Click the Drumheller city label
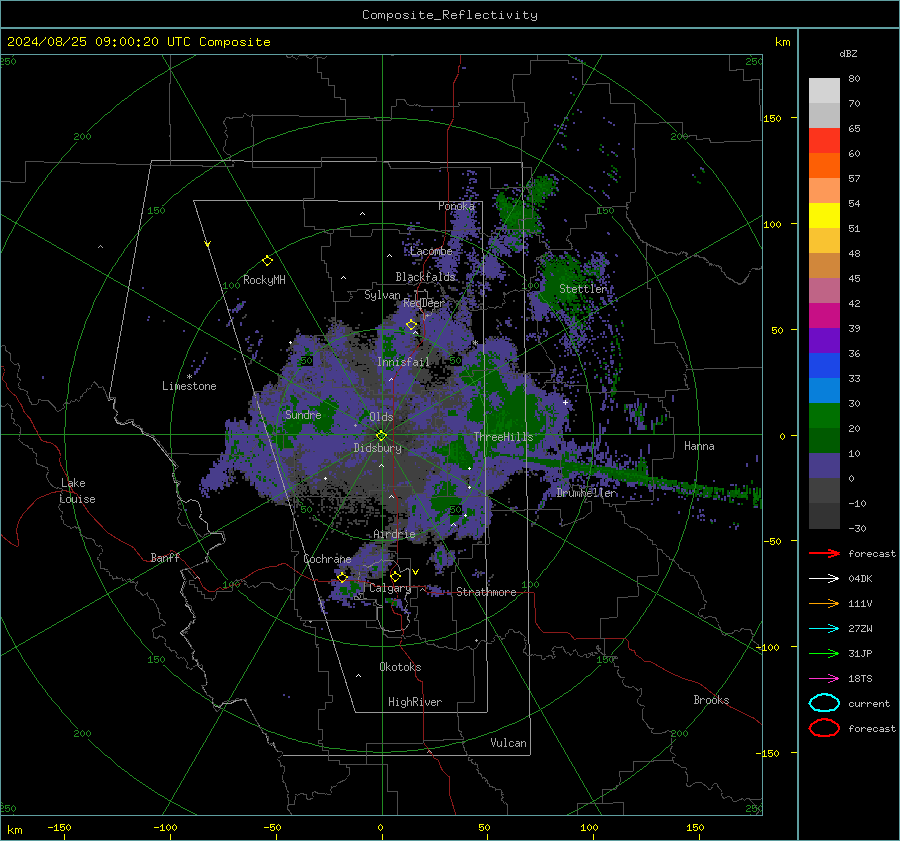The width and height of the screenshot is (900, 841). pos(587,493)
